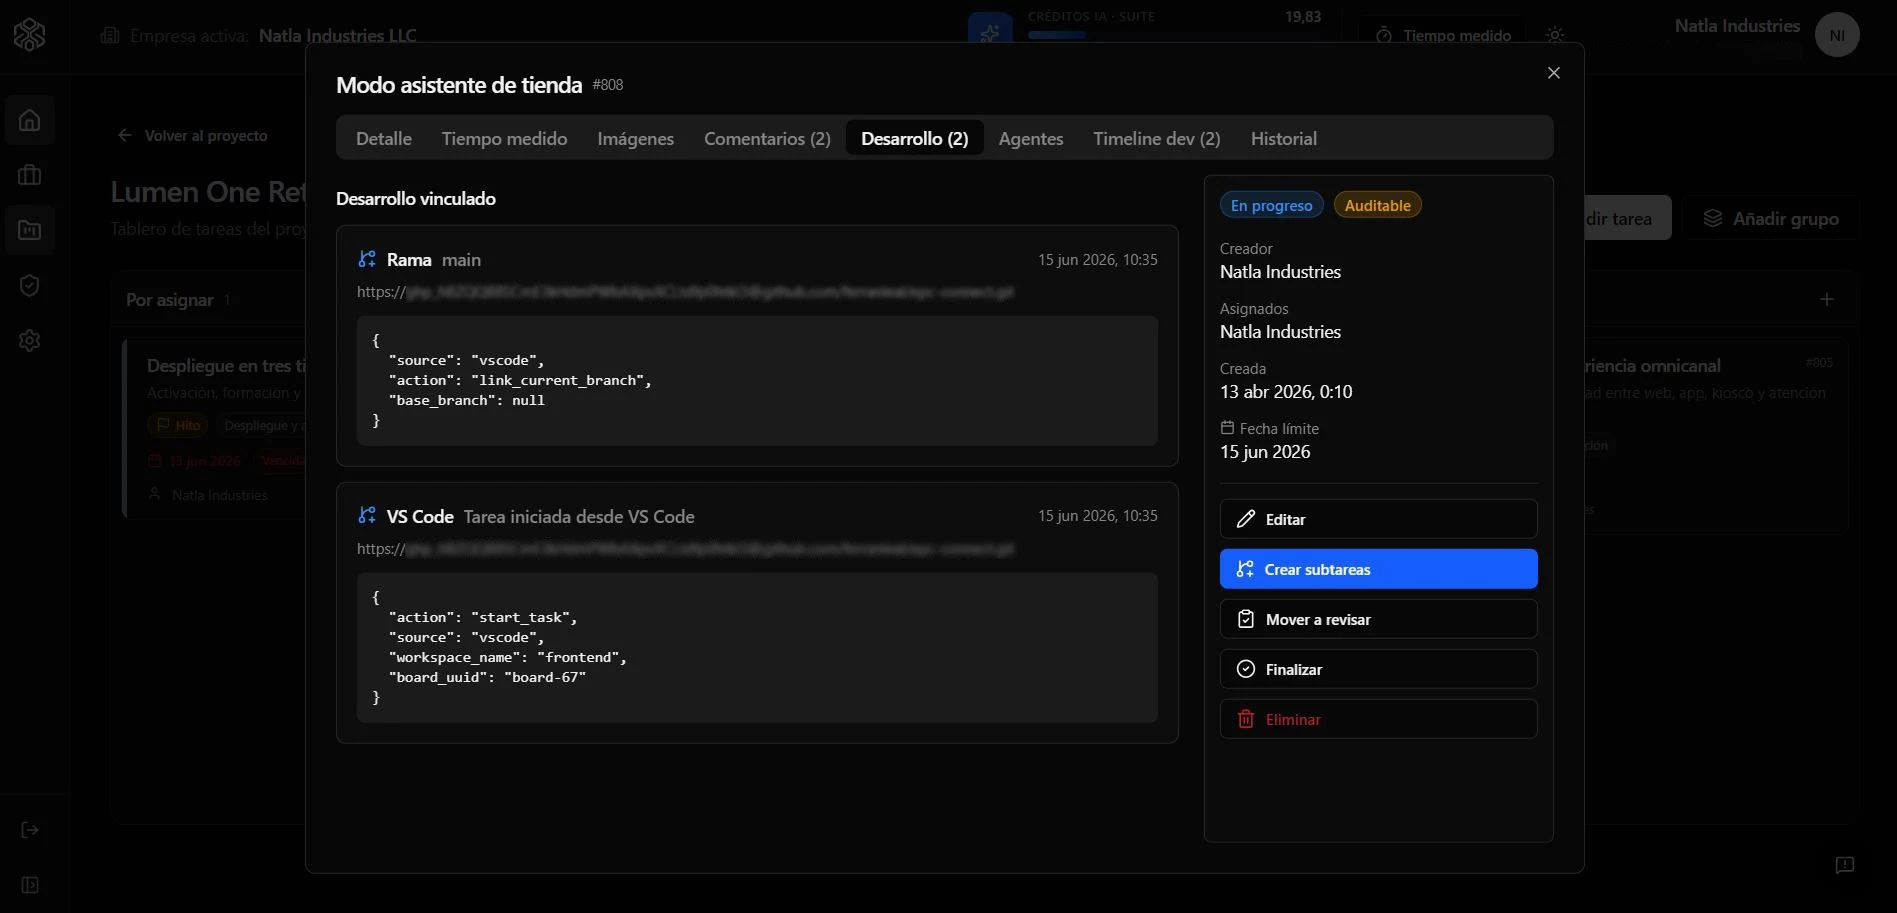Click the branch icon beside Rama main
1897x913 pixels.
(x=367, y=259)
